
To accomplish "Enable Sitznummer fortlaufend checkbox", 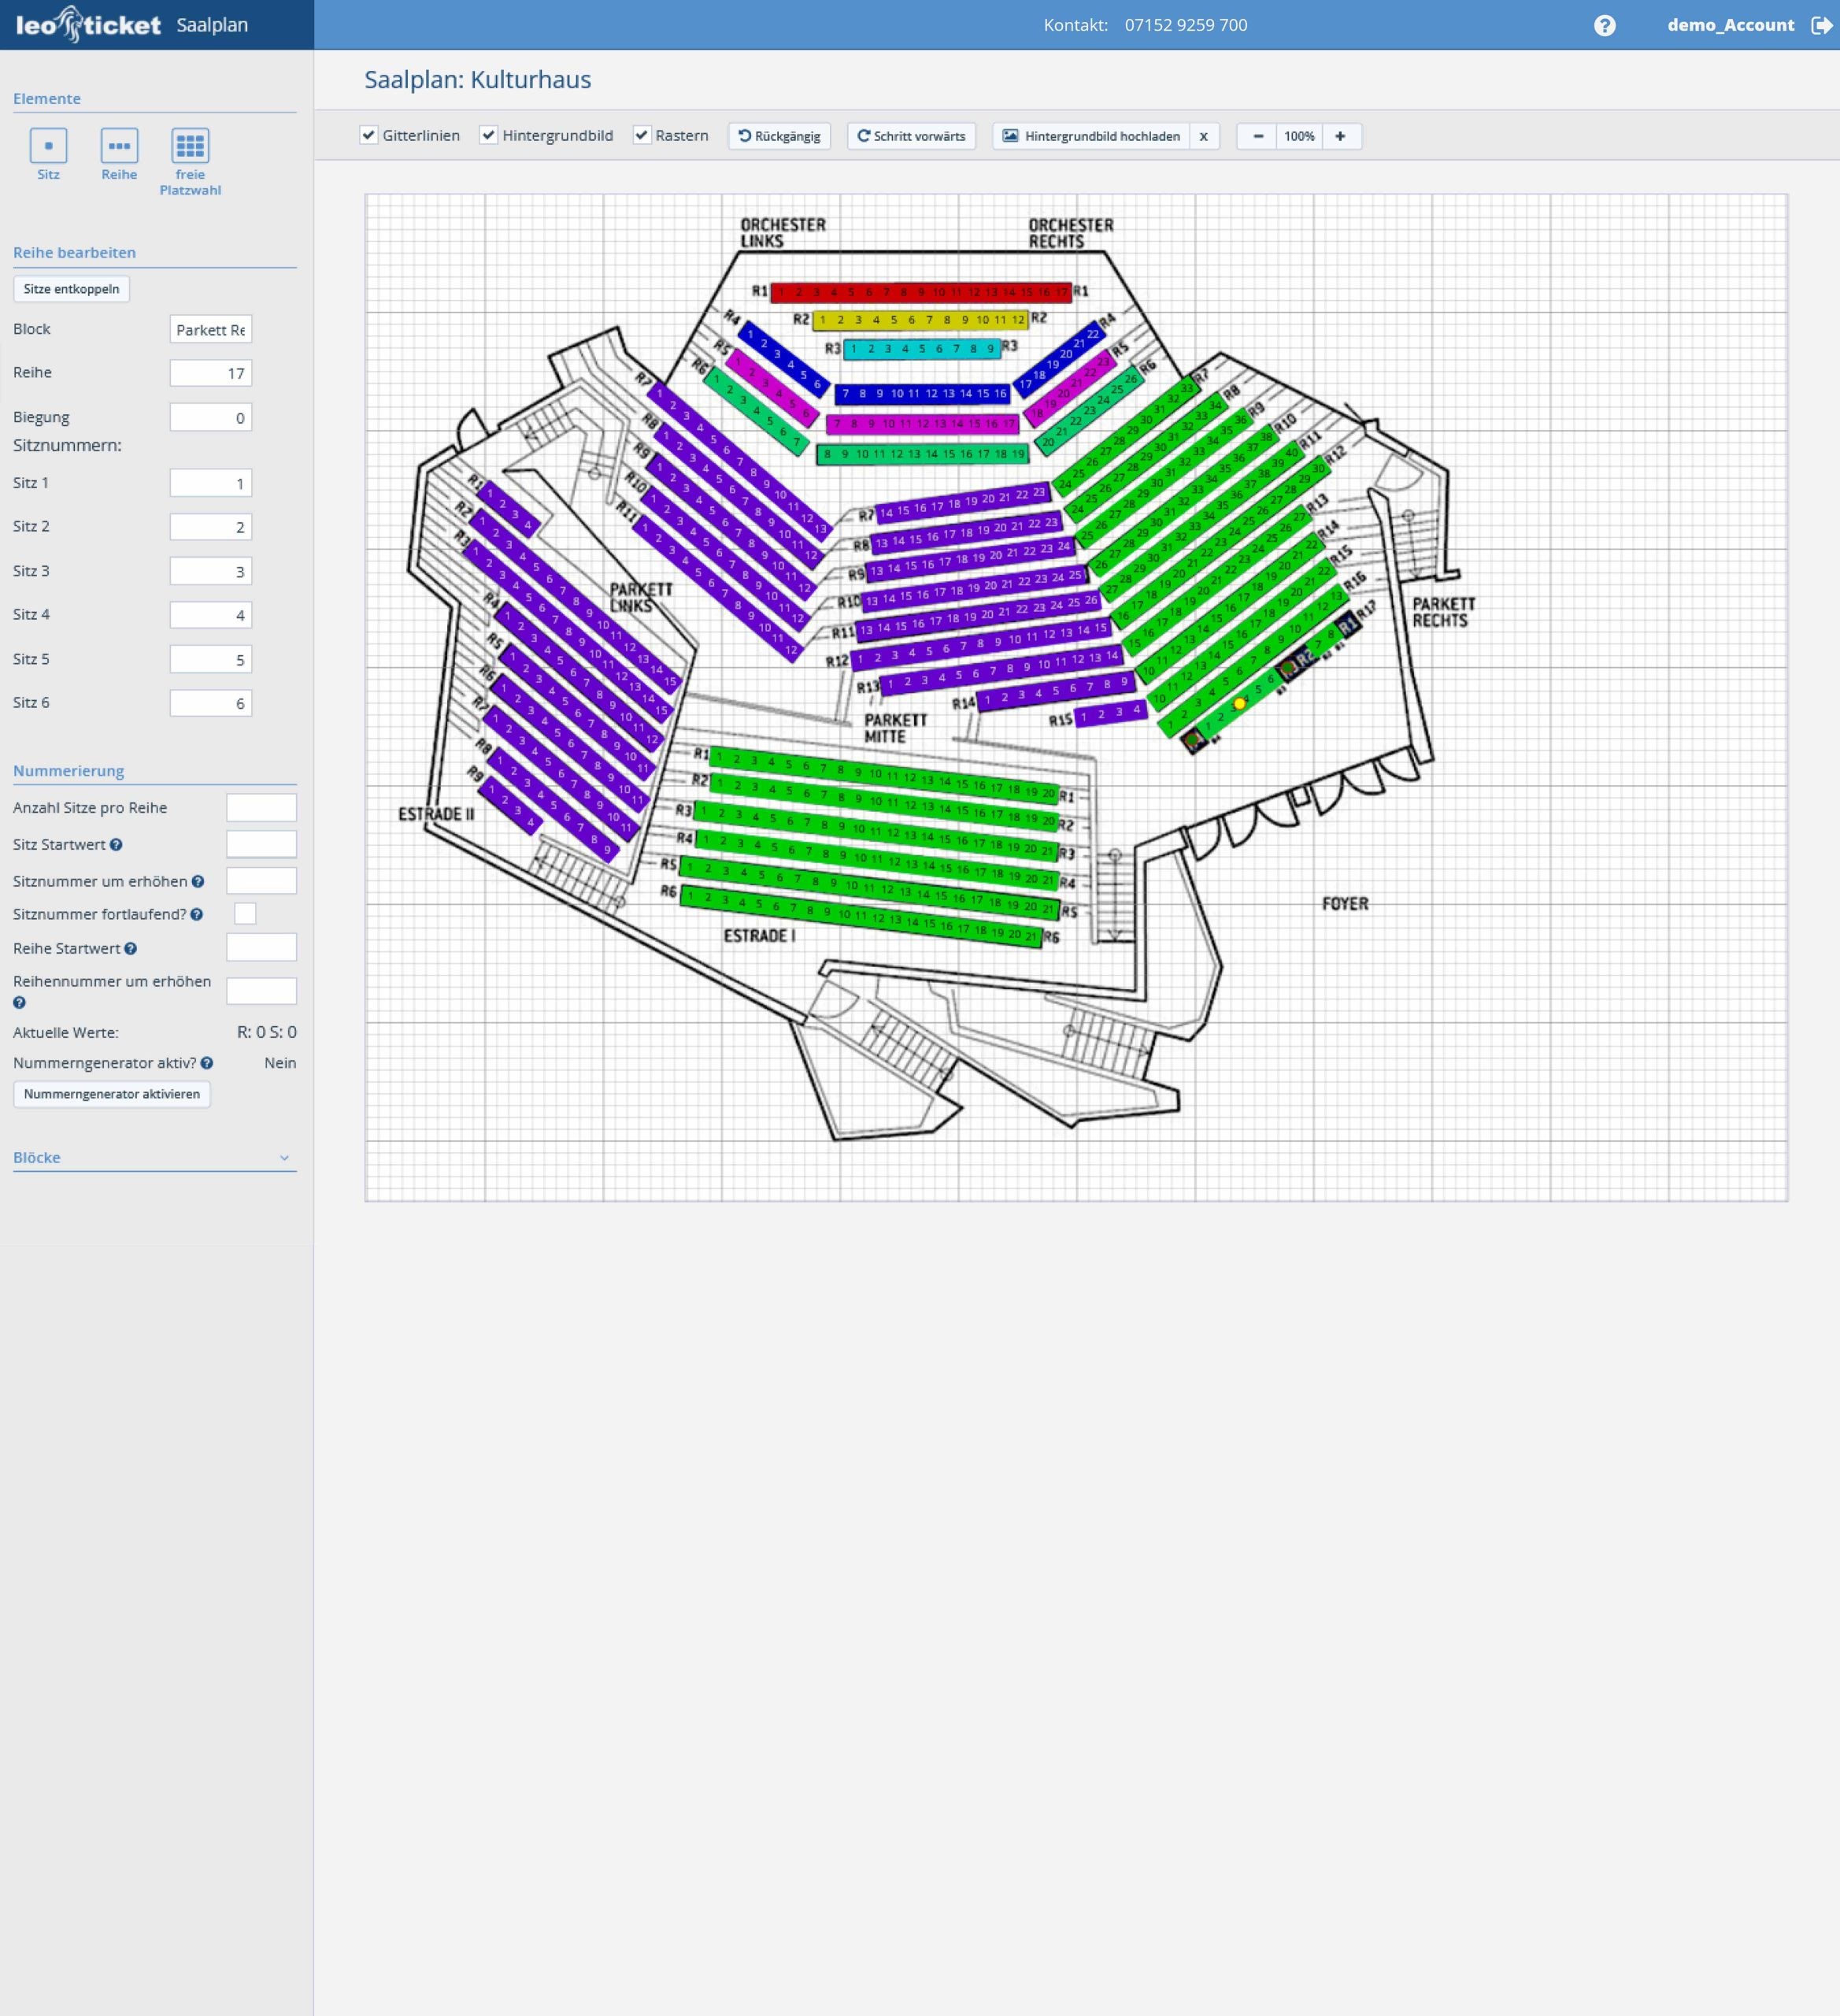I will pos(245,913).
